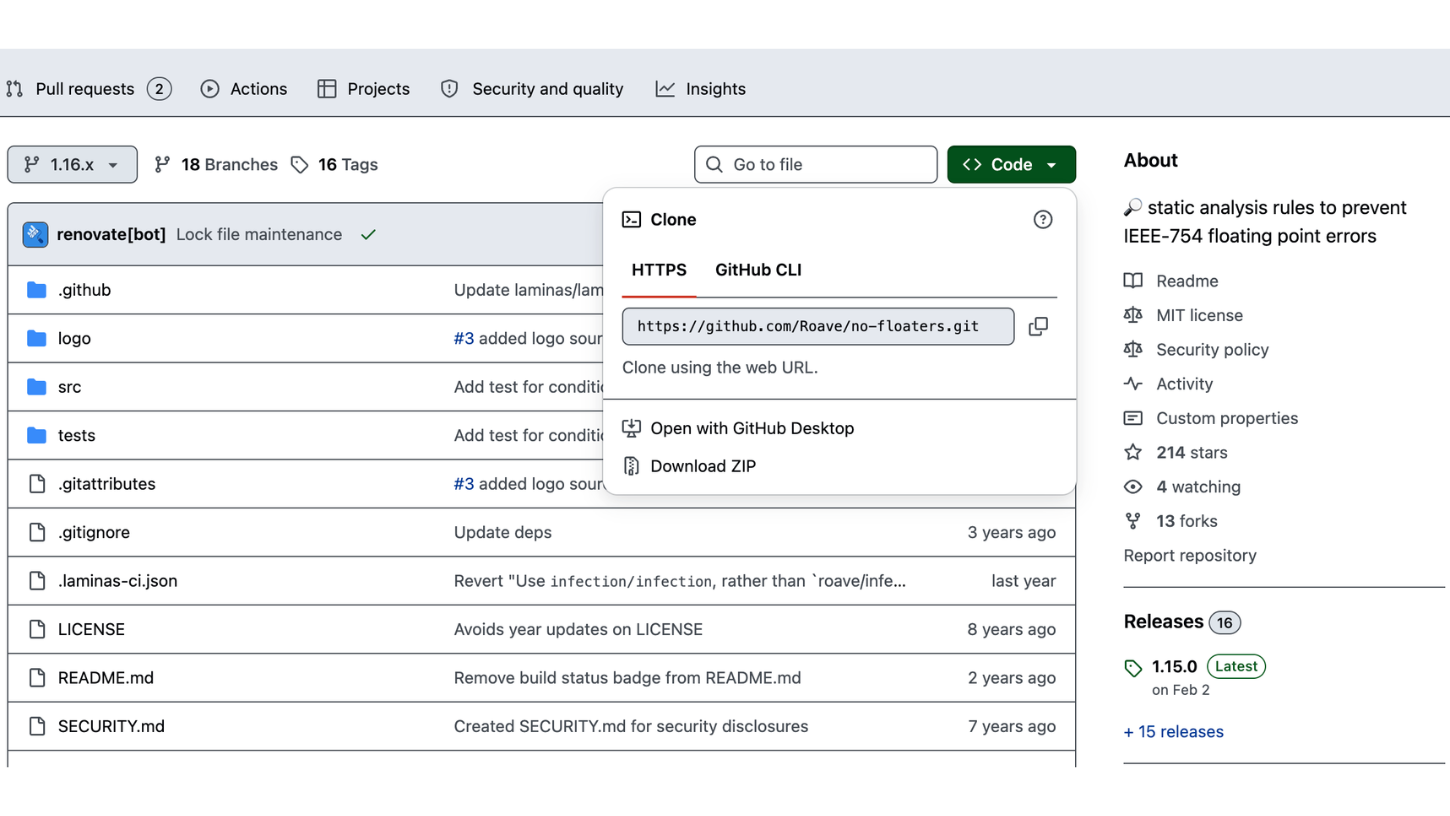Click the .github folder icon
The width and height of the screenshot is (1450, 816).
point(37,290)
